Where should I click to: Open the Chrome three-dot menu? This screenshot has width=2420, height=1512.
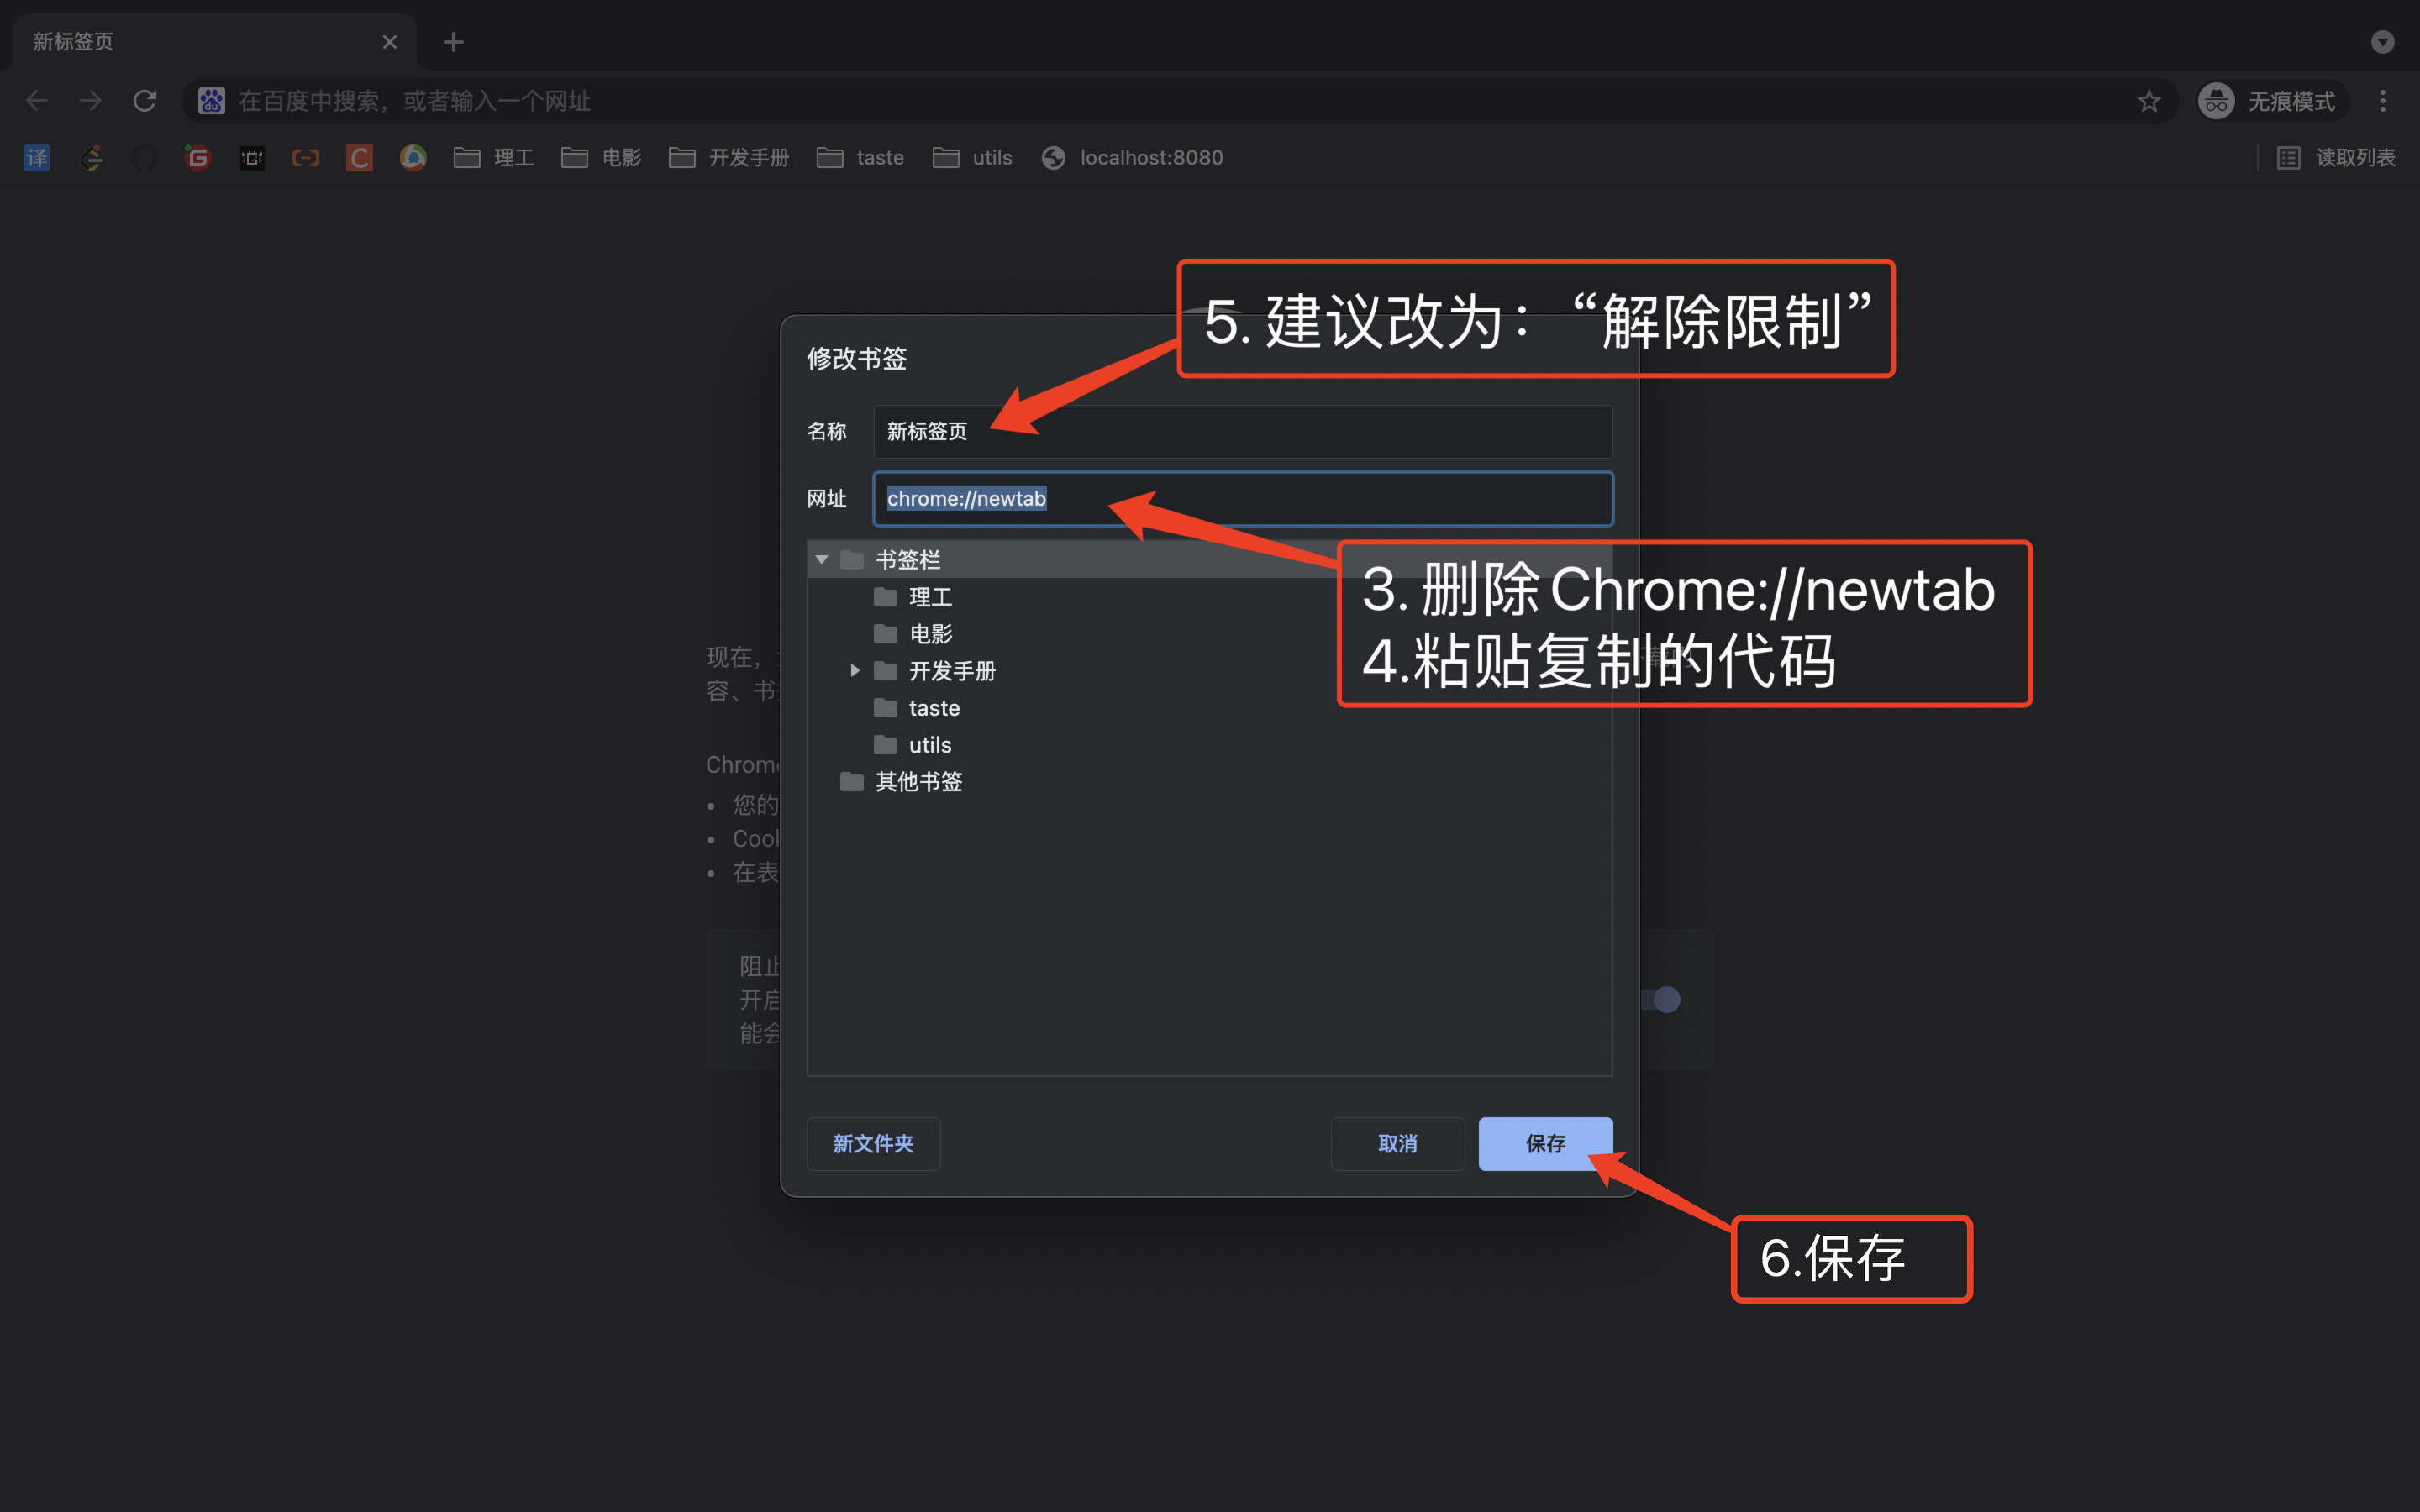pos(2384,100)
